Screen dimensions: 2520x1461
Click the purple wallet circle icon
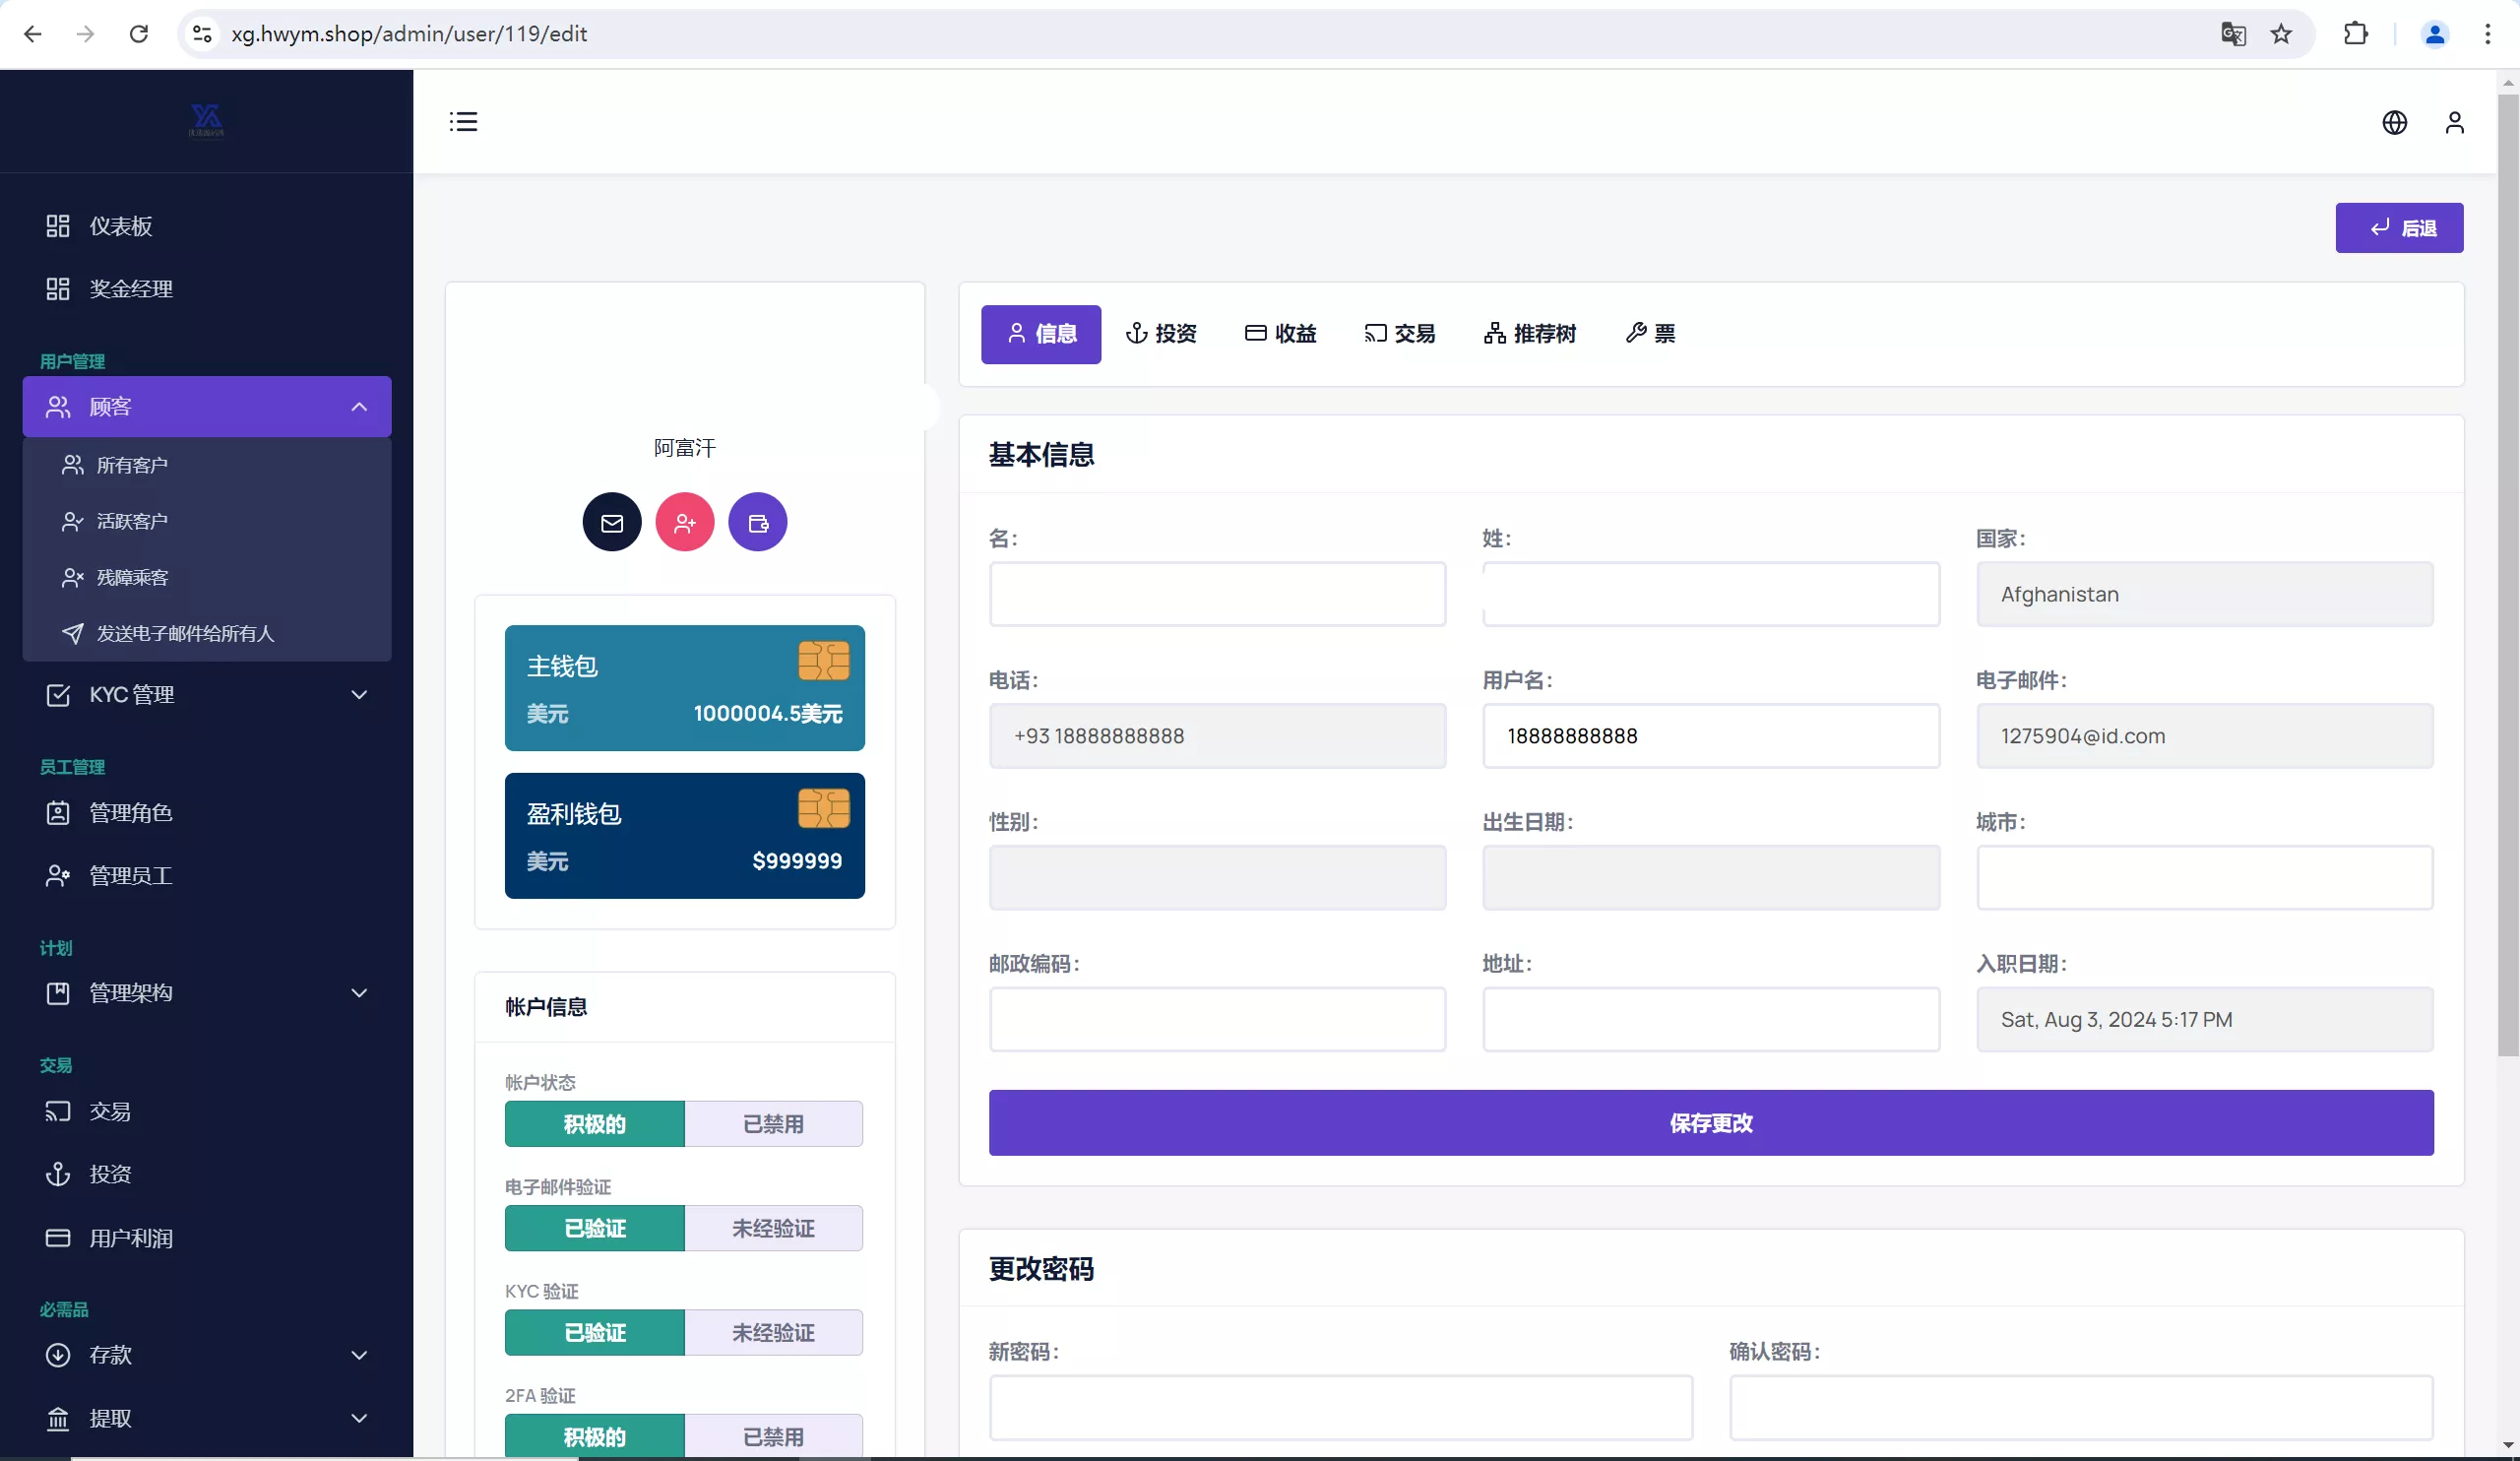pos(758,522)
